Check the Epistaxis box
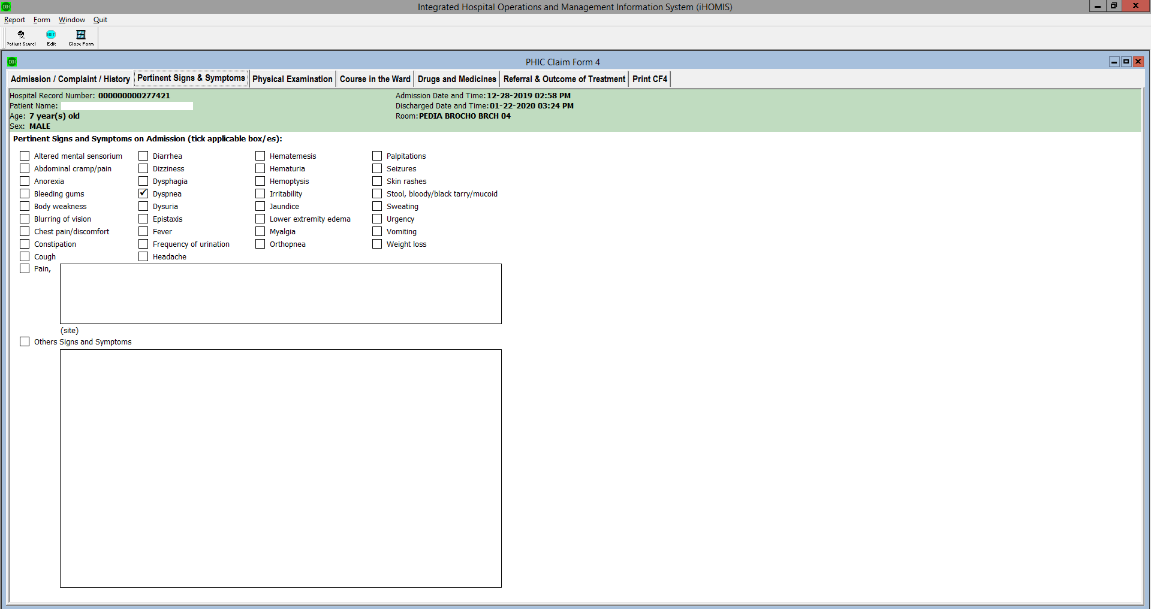Screen dimensions: 1151x609 (x=143, y=219)
